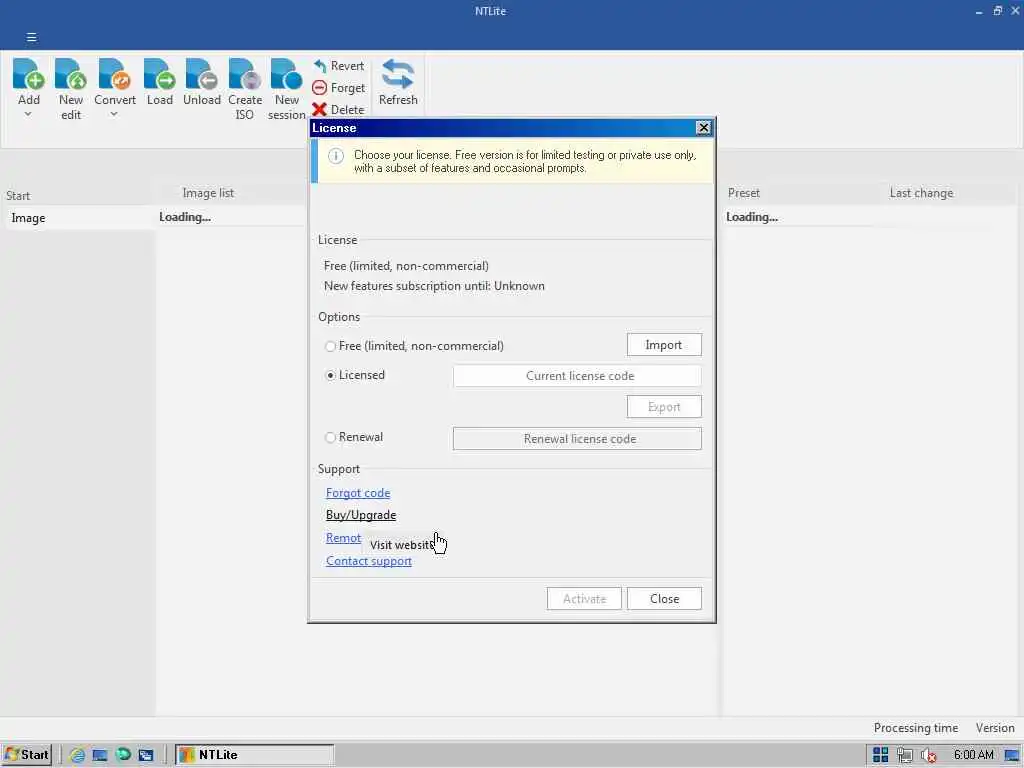1024x768 pixels.
Task: Focus the Renewal license code field
Action: (577, 438)
